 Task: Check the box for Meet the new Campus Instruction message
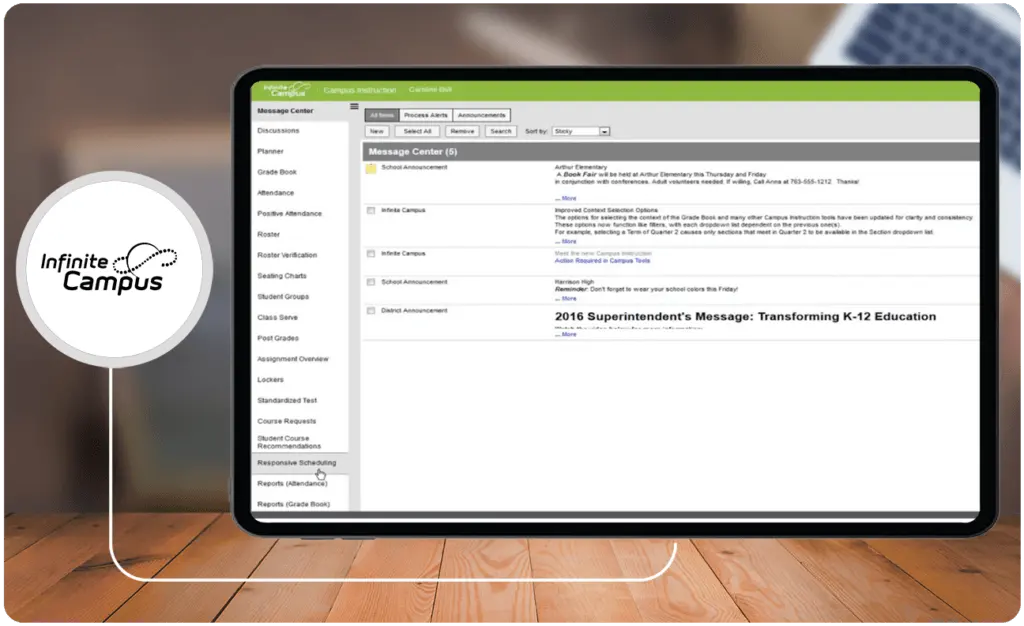(x=371, y=254)
